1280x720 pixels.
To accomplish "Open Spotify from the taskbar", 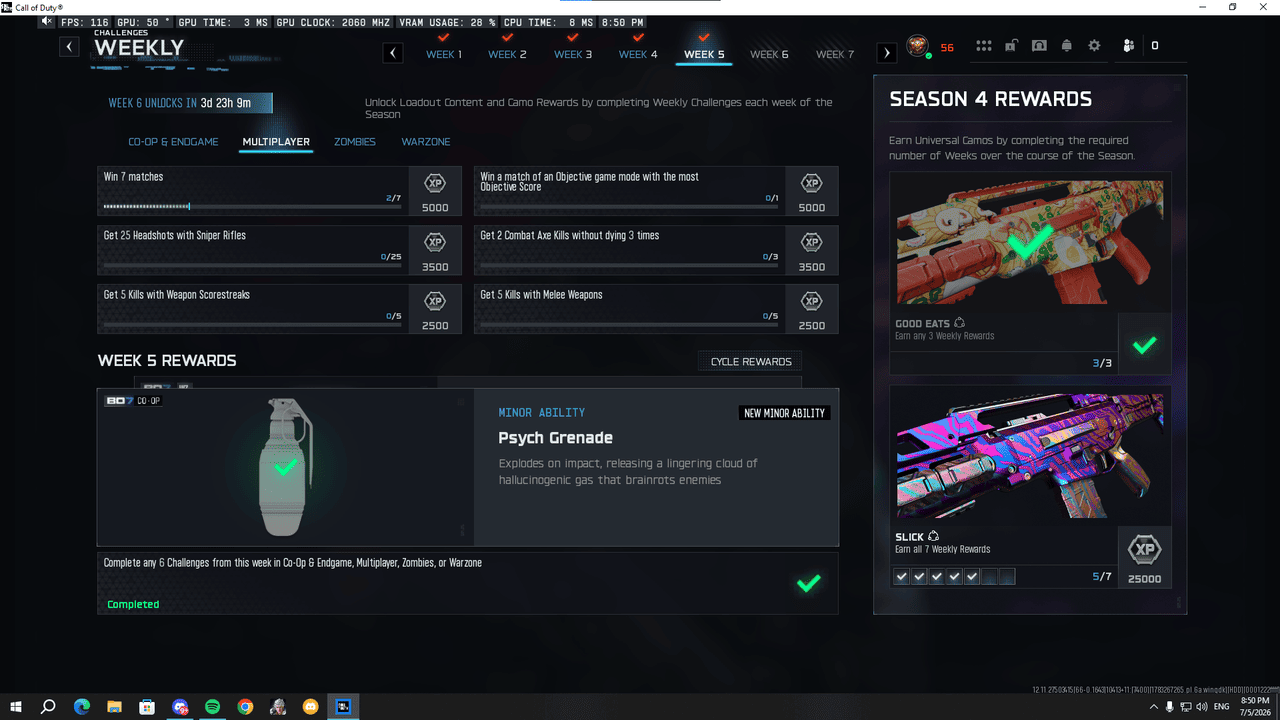I will point(212,707).
